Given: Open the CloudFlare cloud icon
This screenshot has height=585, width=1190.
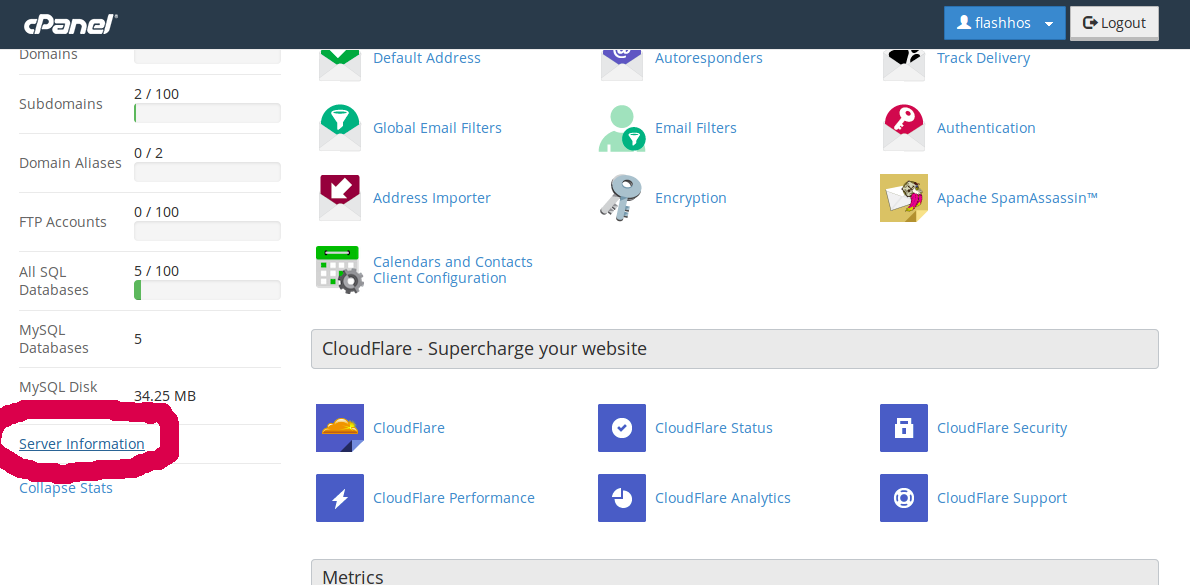Looking at the screenshot, I should tap(340, 428).
